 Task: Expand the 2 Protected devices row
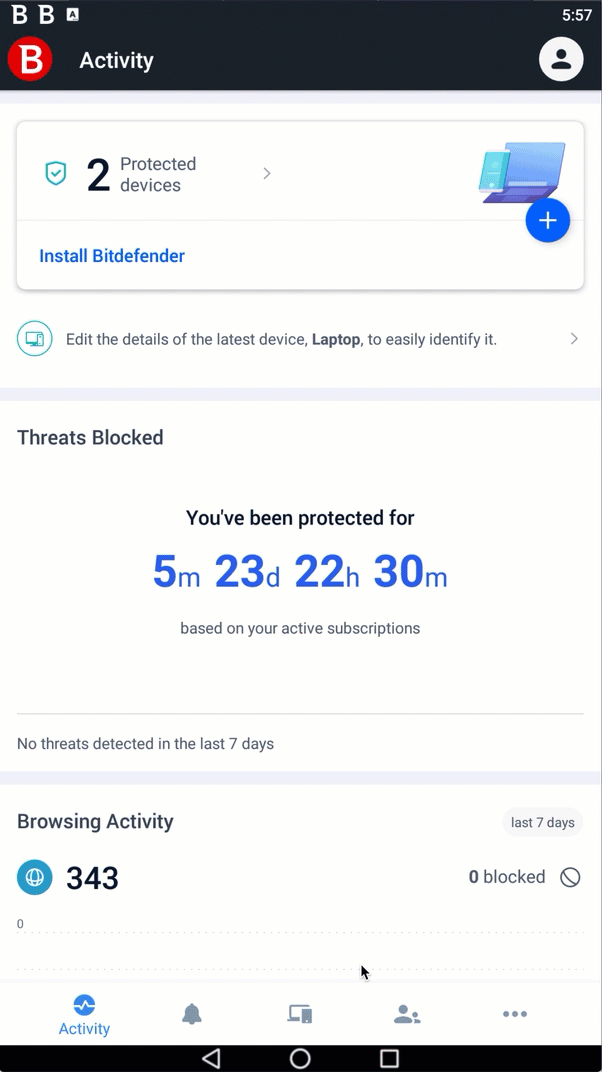(x=266, y=172)
